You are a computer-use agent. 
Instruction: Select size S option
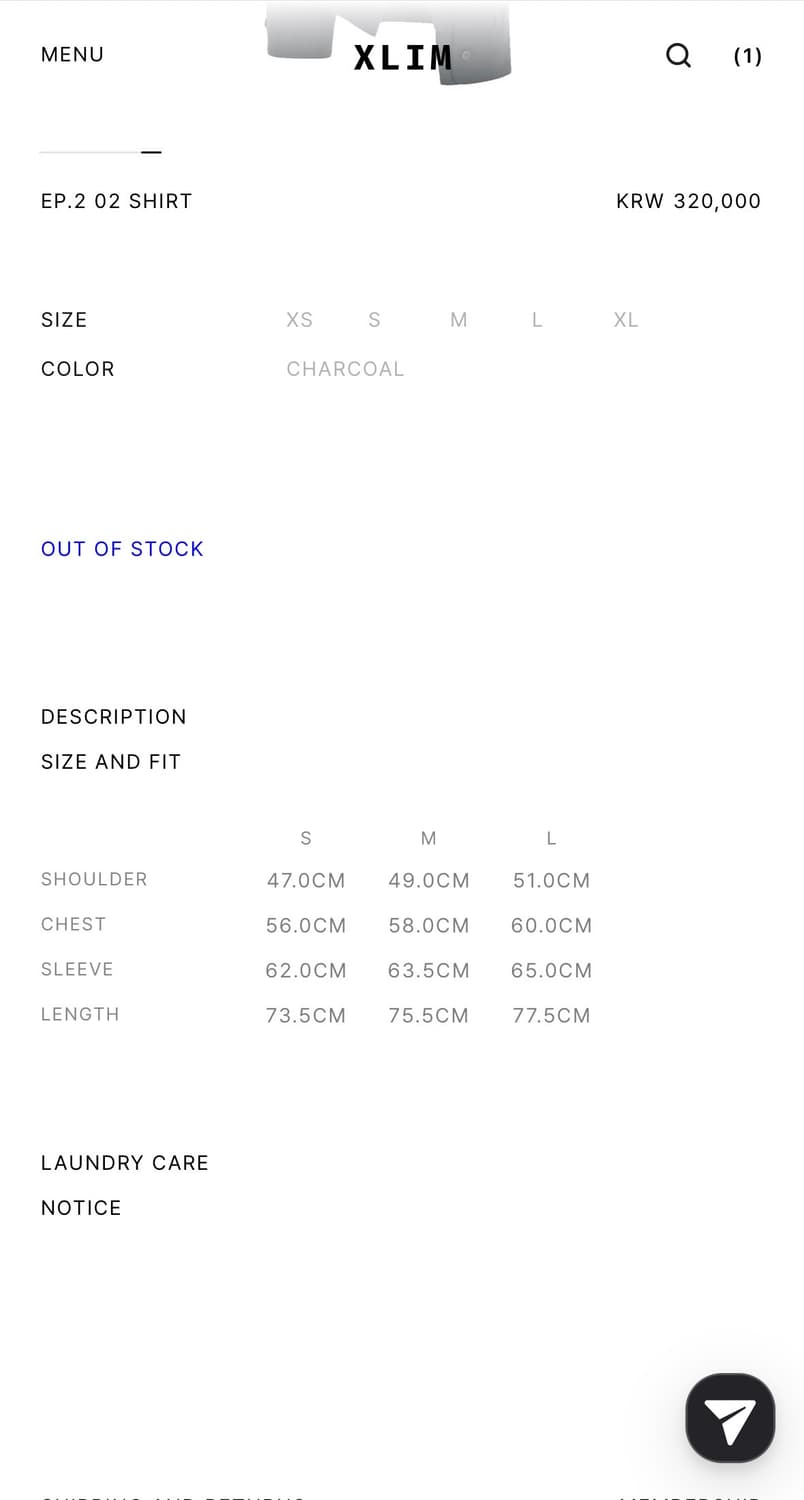tap(375, 320)
